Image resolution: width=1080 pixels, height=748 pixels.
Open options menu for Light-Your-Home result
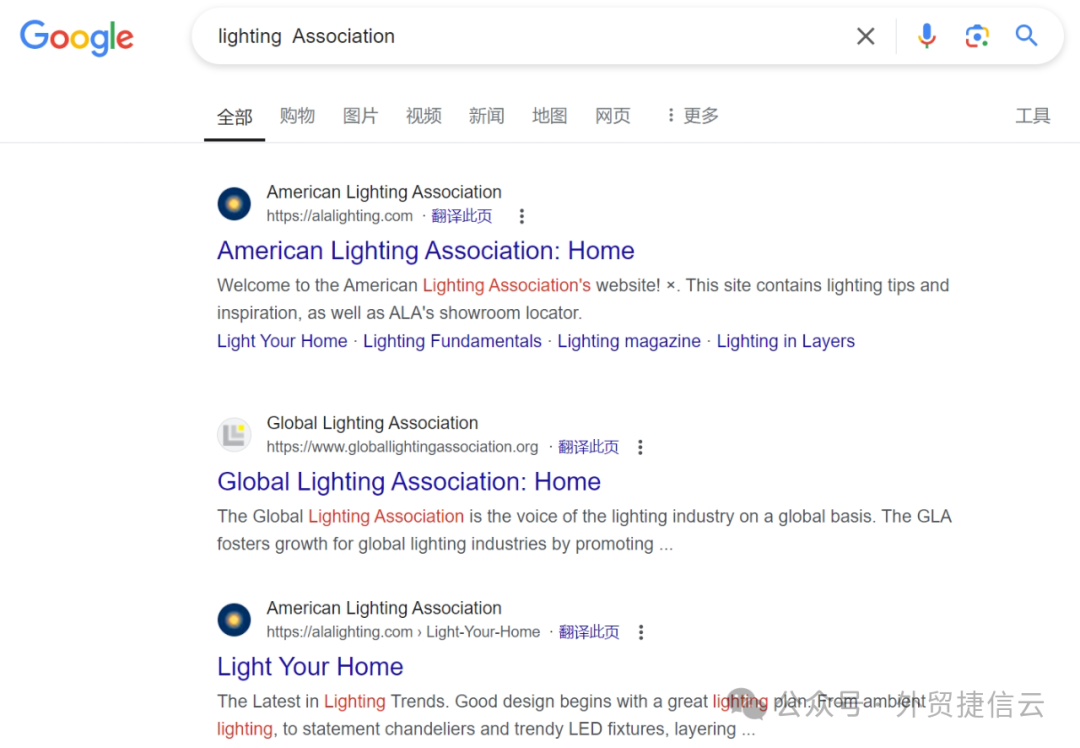(641, 632)
